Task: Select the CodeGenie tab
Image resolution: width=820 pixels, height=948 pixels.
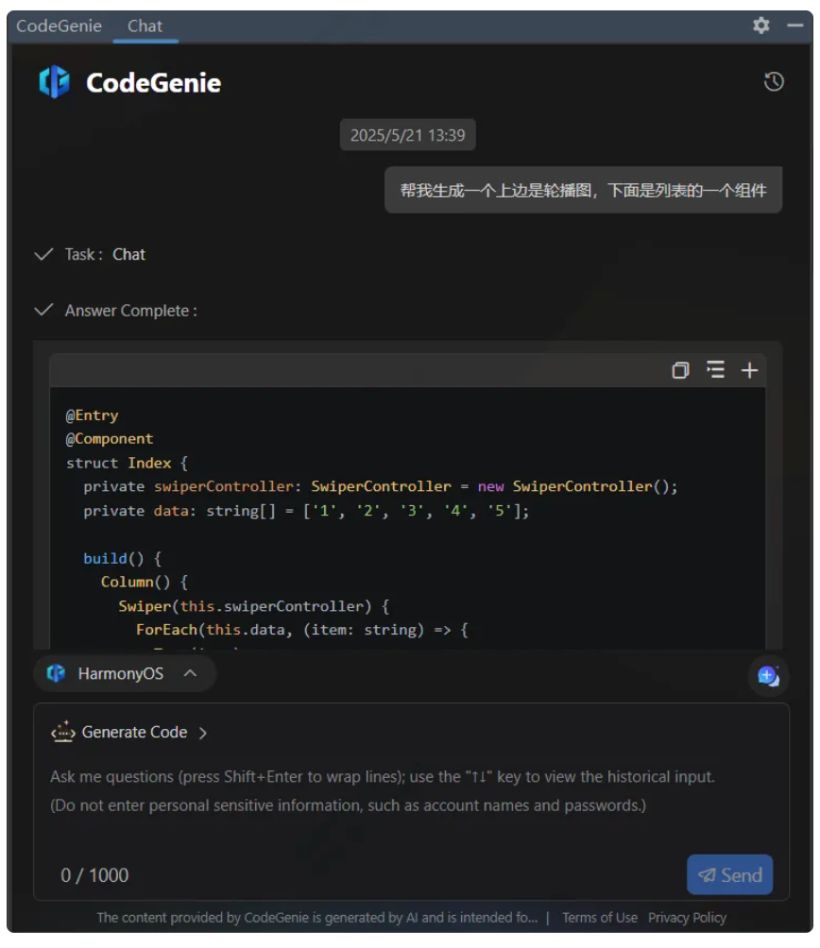Action: [x=59, y=26]
